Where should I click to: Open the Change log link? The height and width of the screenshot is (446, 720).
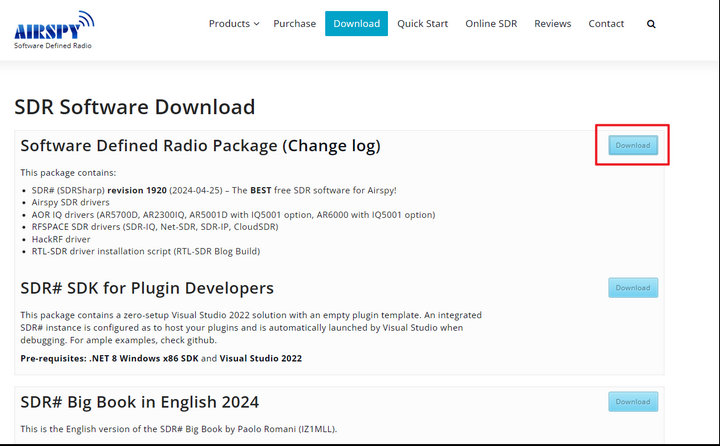point(331,146)
